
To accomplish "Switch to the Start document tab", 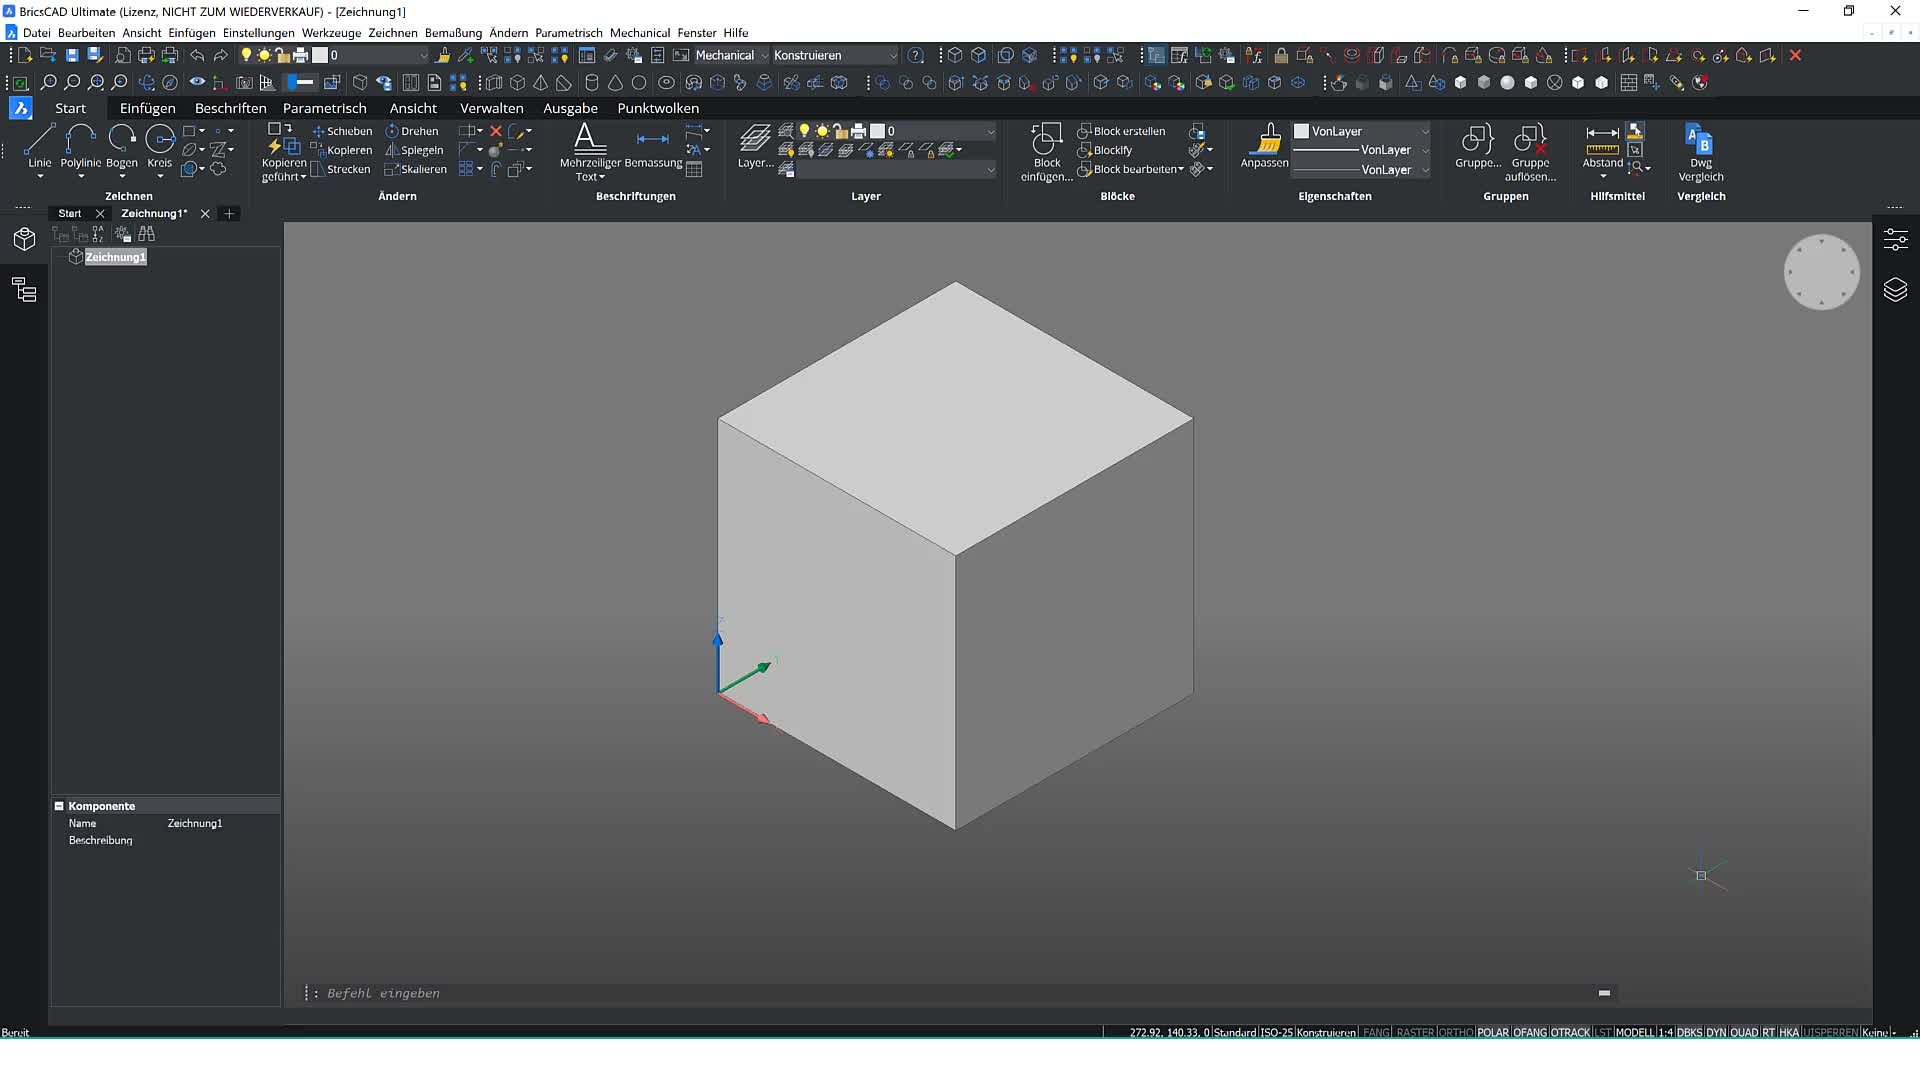I will coord(69,213).
